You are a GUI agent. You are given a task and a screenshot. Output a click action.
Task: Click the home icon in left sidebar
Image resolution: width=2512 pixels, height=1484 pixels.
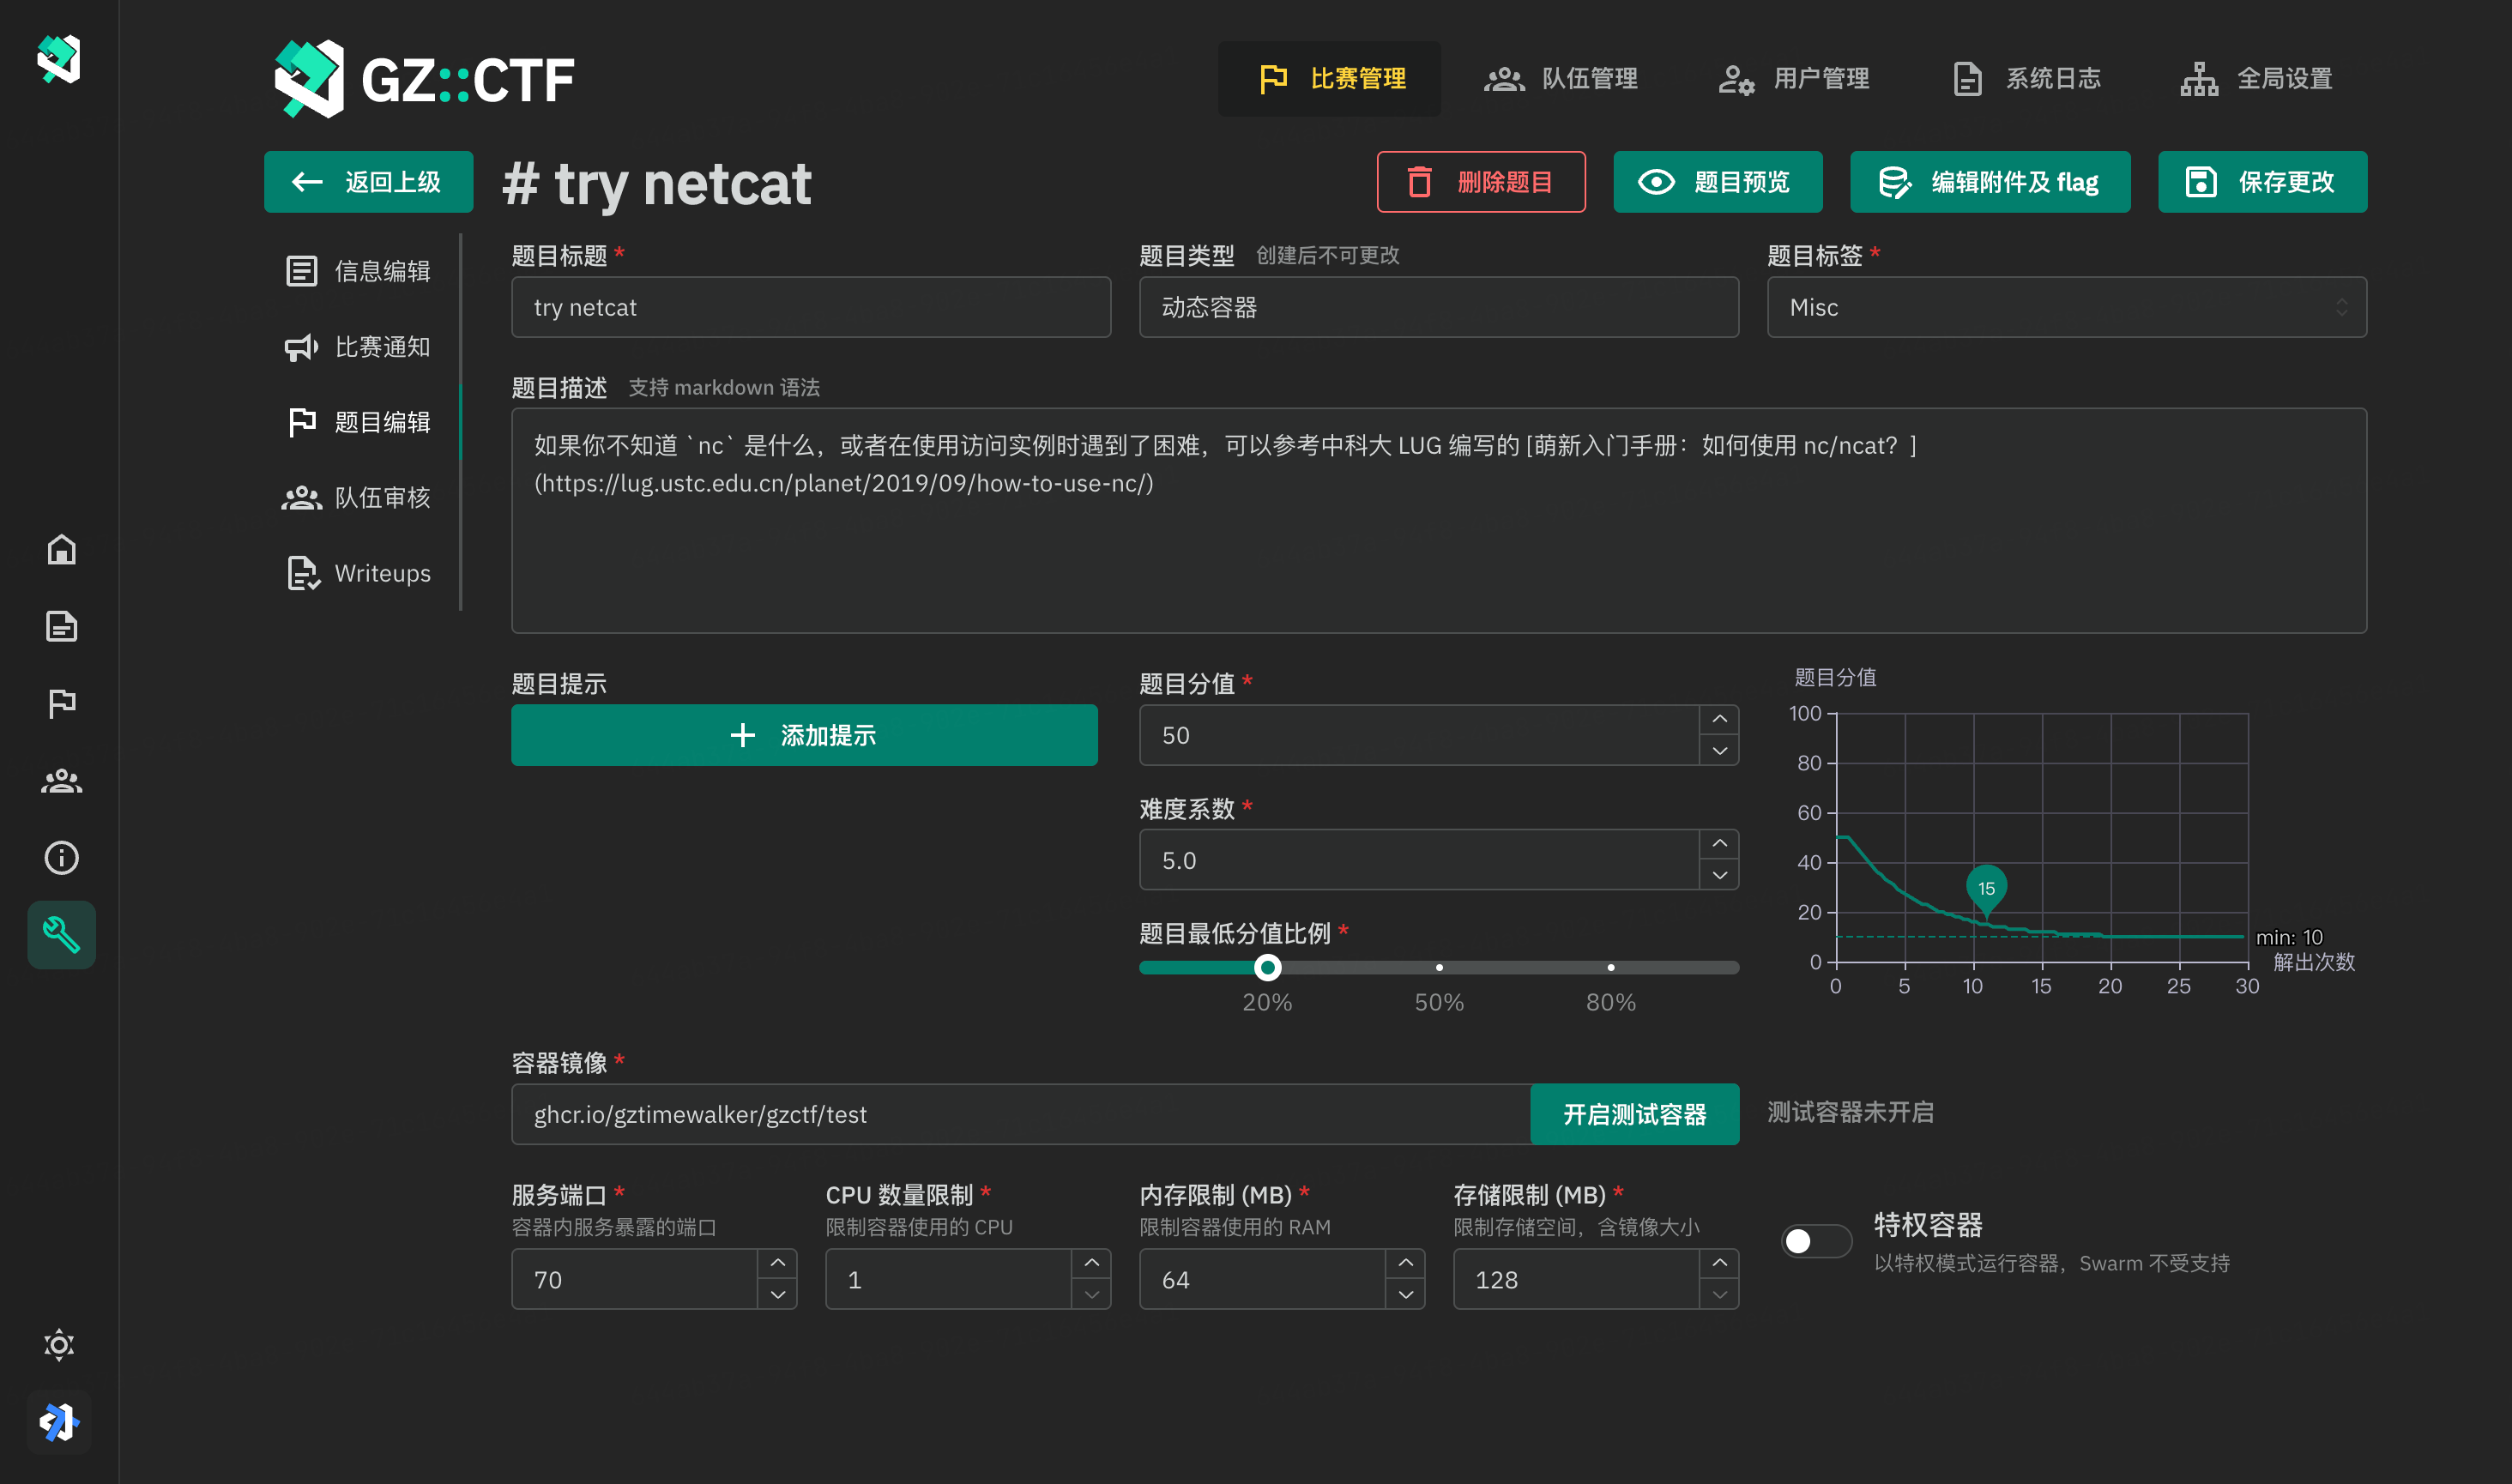[x=61, y=550]
